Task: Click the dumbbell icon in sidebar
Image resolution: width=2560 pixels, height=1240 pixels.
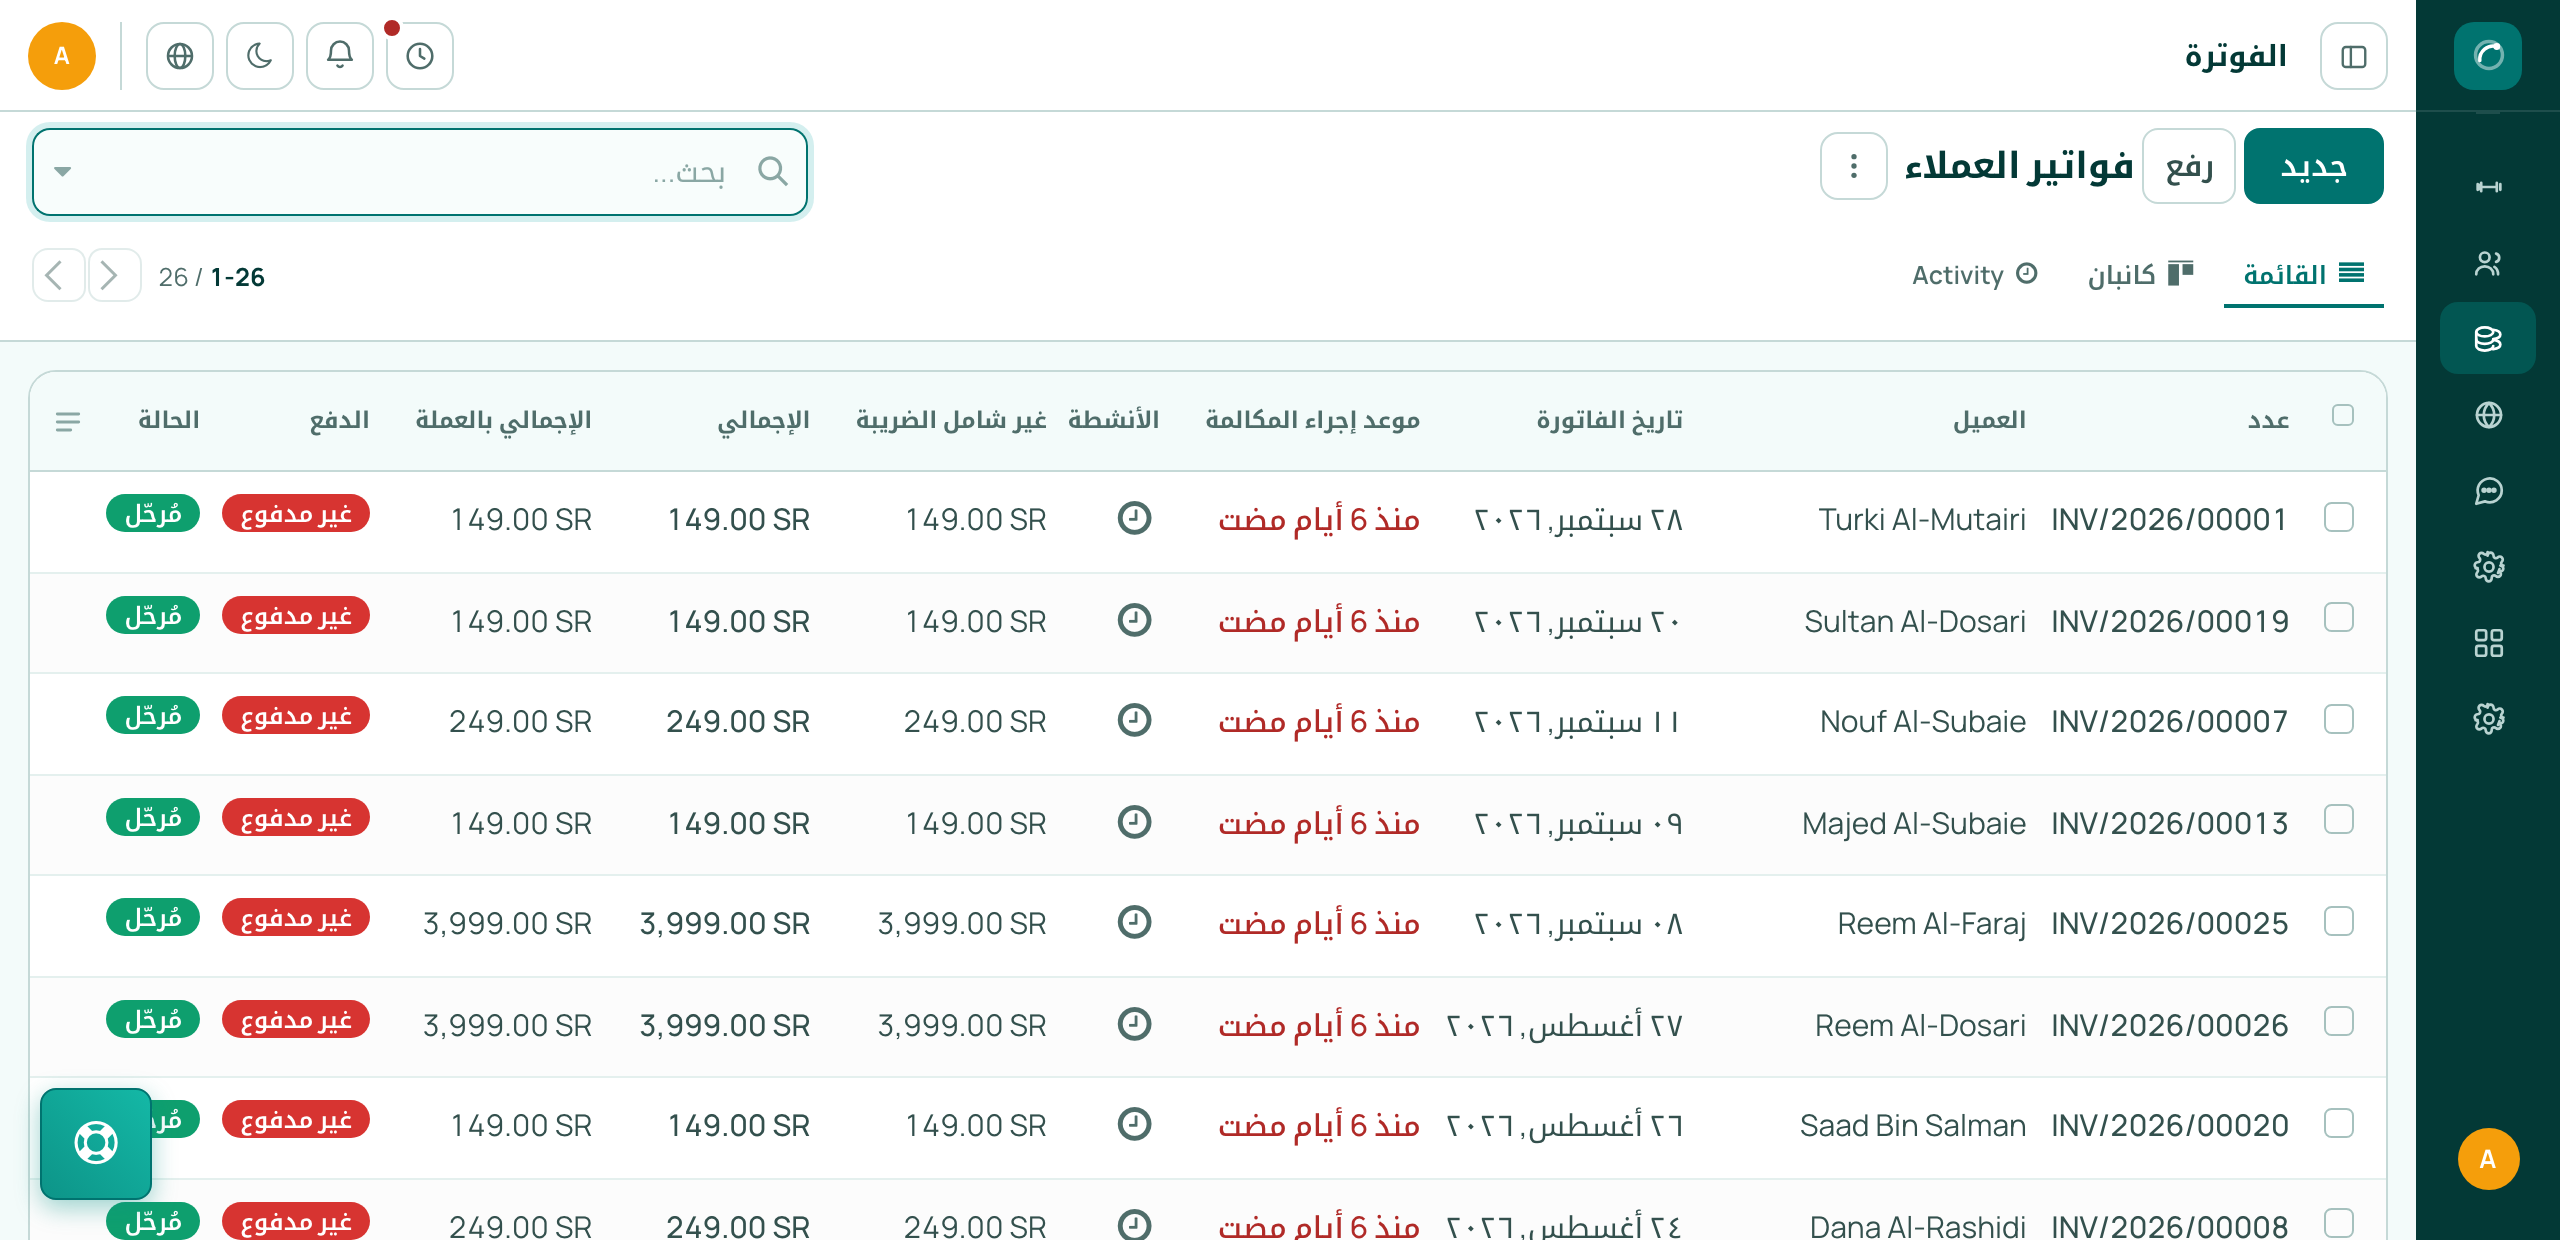Action: pos(2488,187)
